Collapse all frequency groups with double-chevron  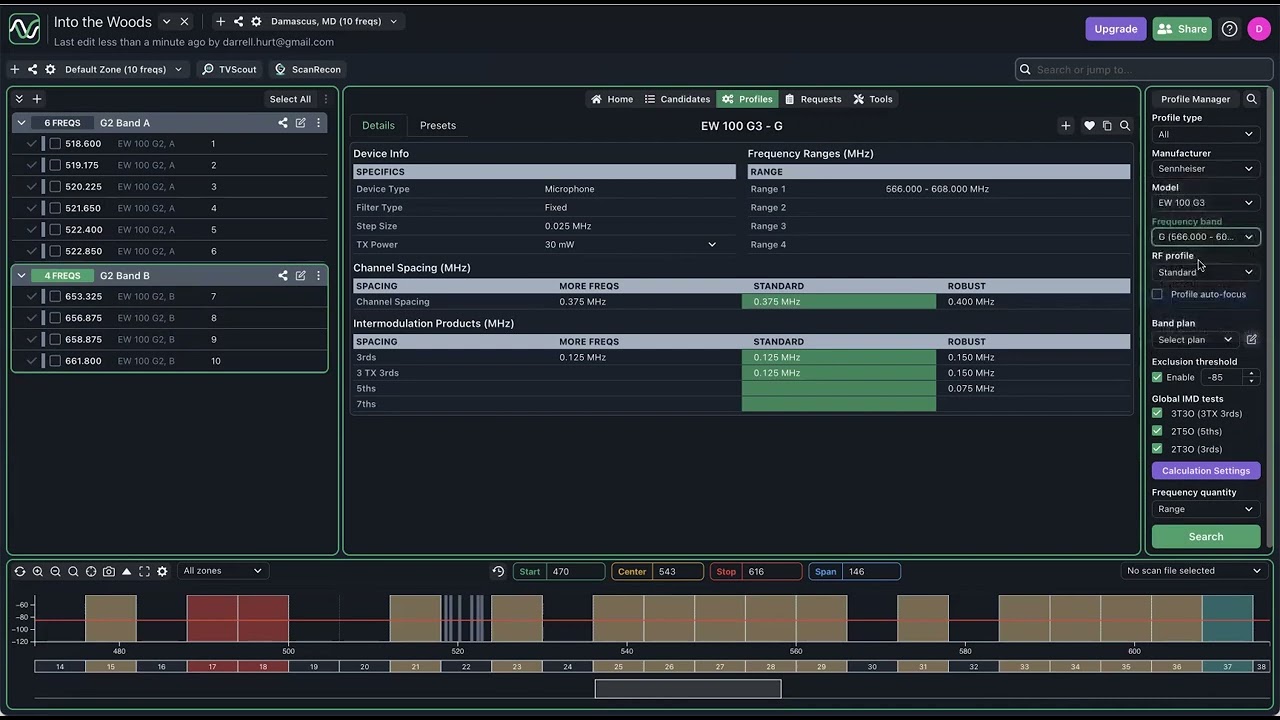pos(19,99)
